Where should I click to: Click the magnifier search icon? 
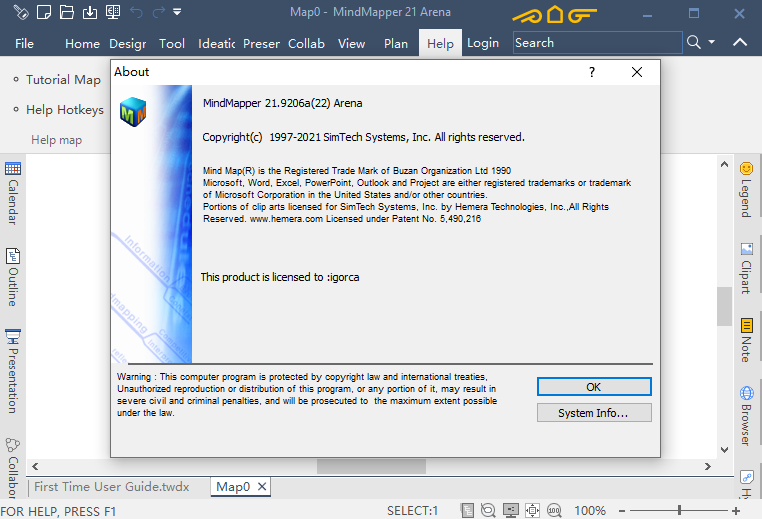coord(693,42)
